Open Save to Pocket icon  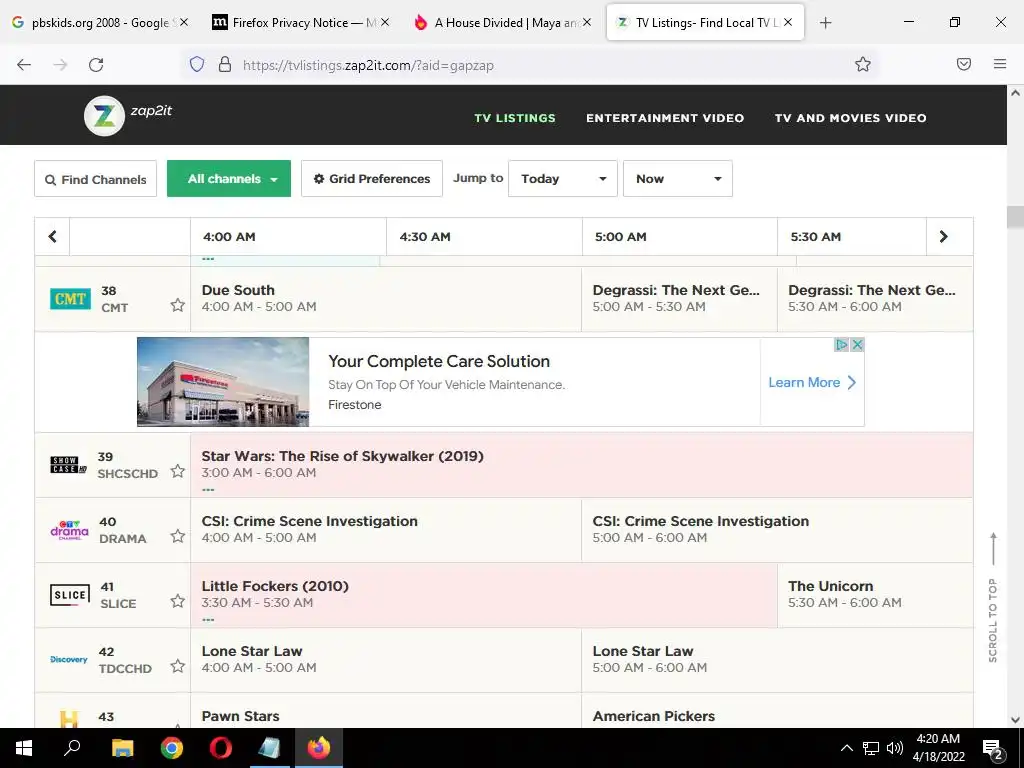(964, 64)
